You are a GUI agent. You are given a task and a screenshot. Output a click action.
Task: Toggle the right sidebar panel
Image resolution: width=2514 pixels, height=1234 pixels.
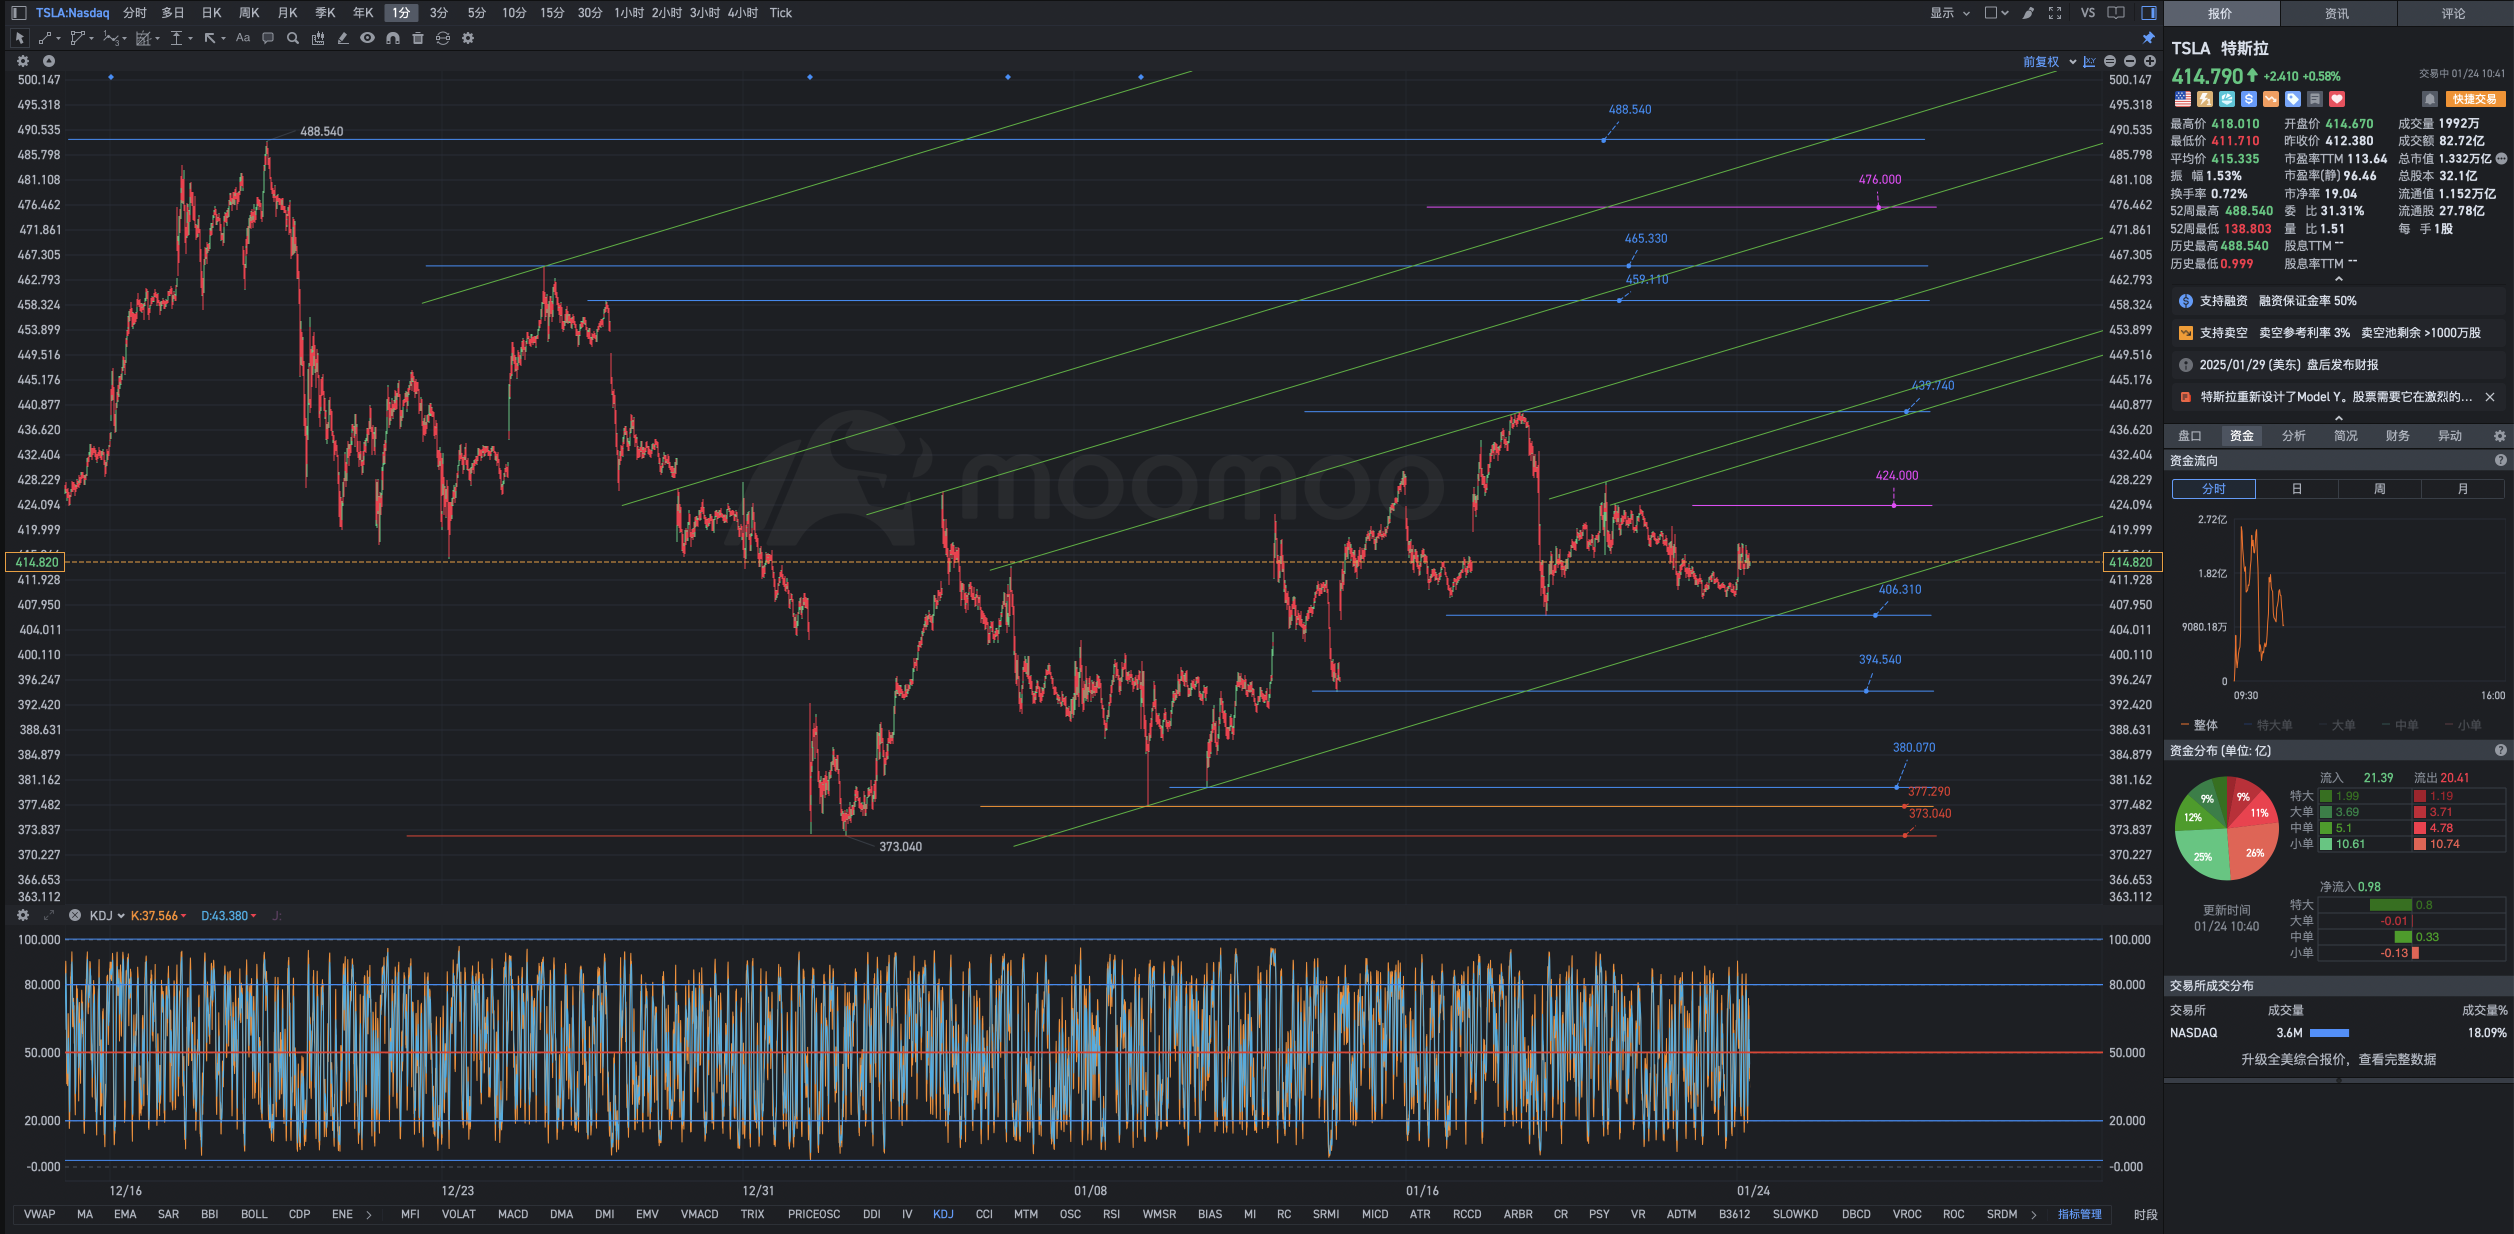pos(2148,13)
